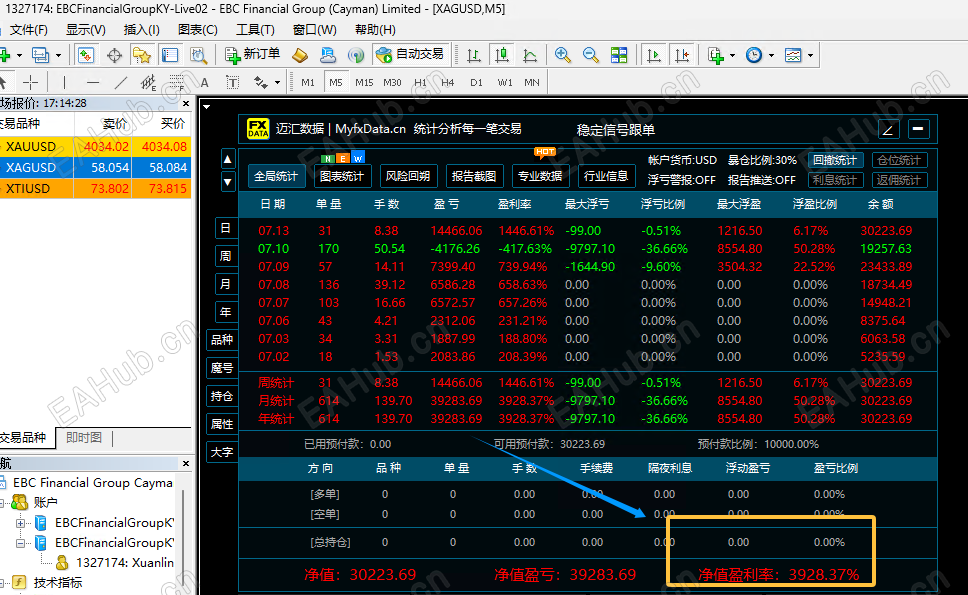The width and height of the screenshot is (968, 595).
Task: Open the 全局统计 panel button
Action: tap(276, 177)
